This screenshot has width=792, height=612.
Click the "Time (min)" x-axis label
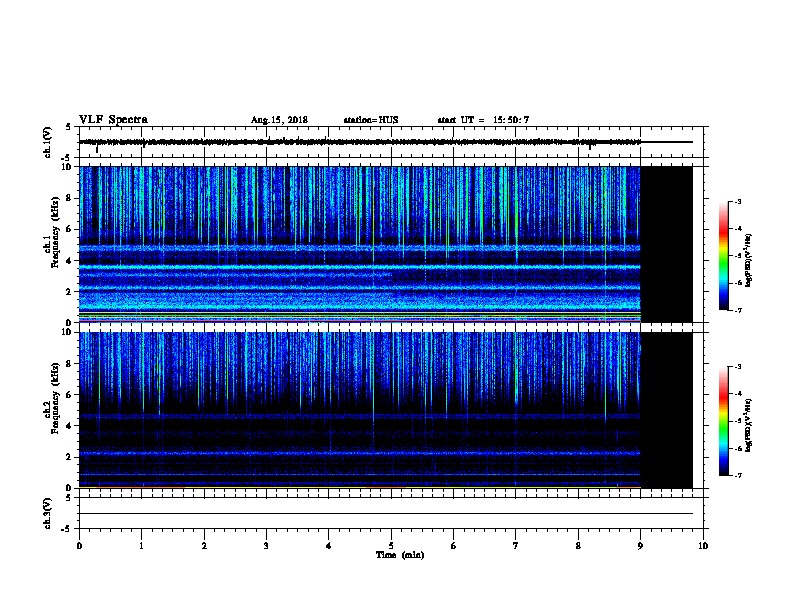400,555
